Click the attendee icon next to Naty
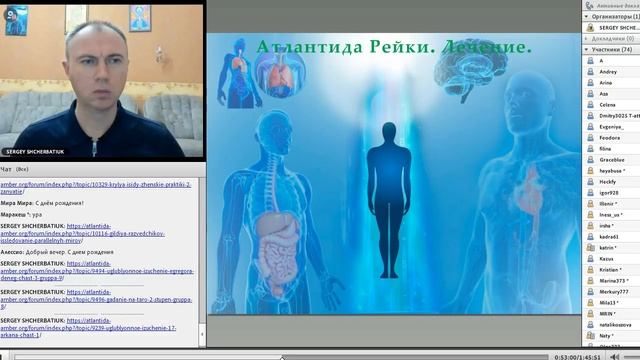 (590, 336)
